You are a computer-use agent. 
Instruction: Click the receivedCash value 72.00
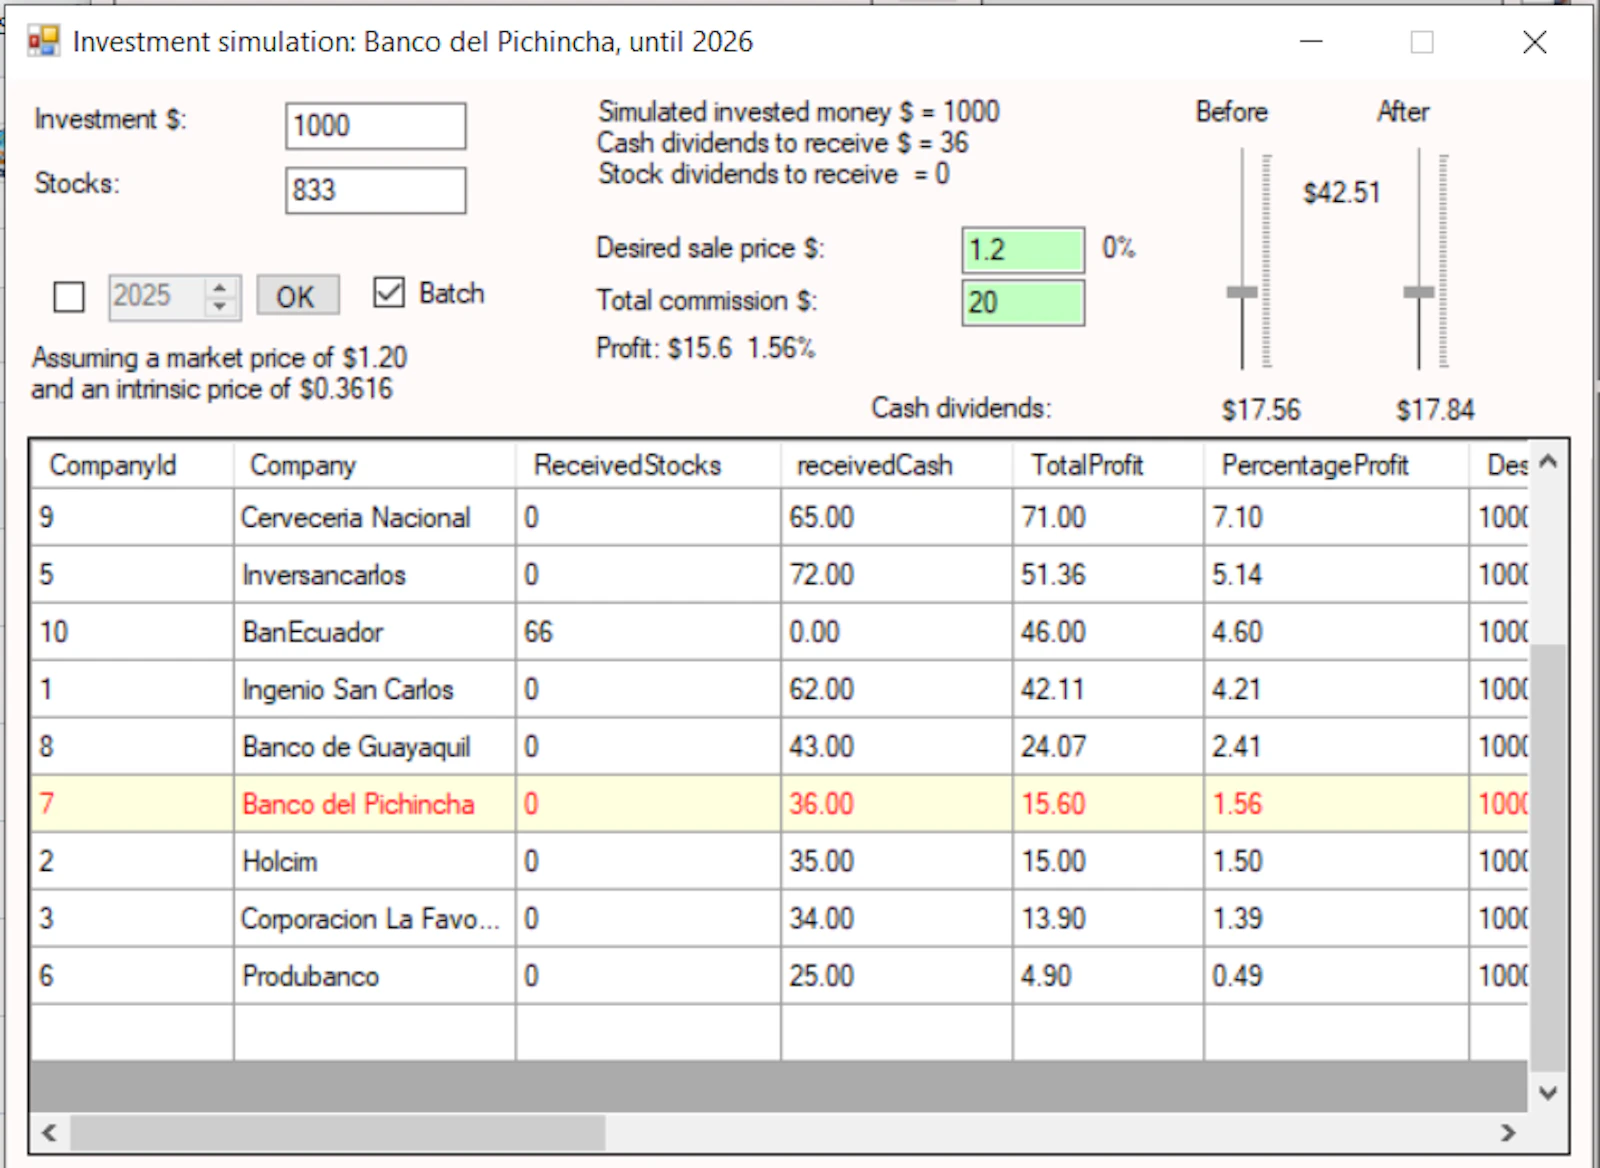(896, 575)
